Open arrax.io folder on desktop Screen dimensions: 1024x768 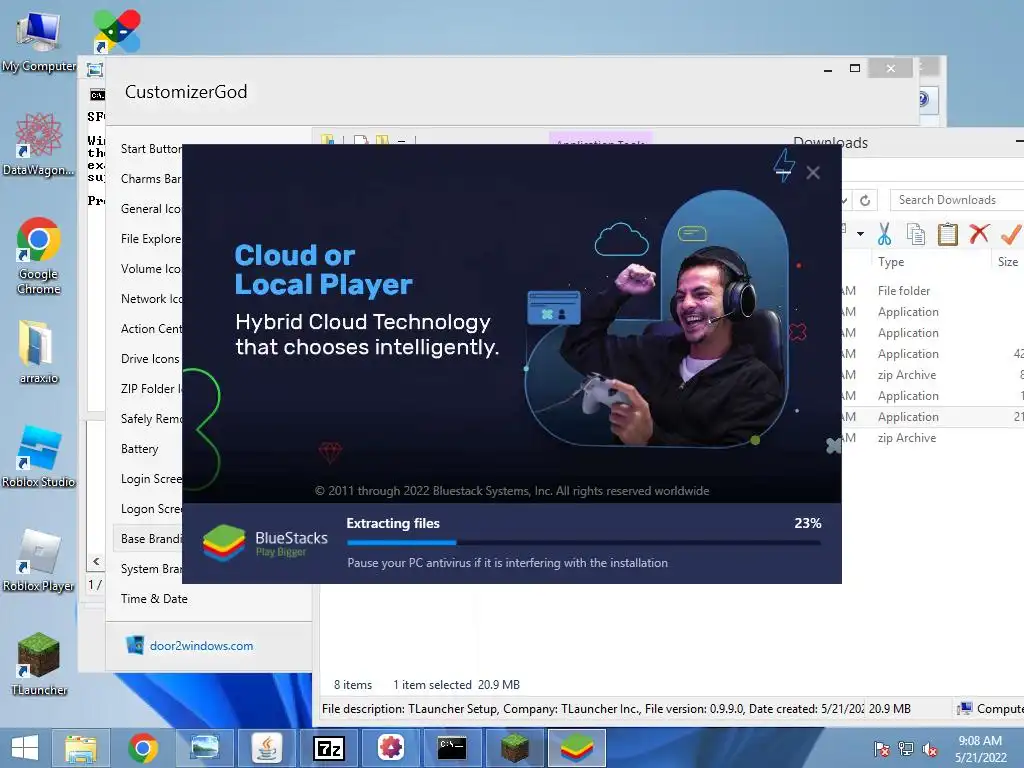39,351
